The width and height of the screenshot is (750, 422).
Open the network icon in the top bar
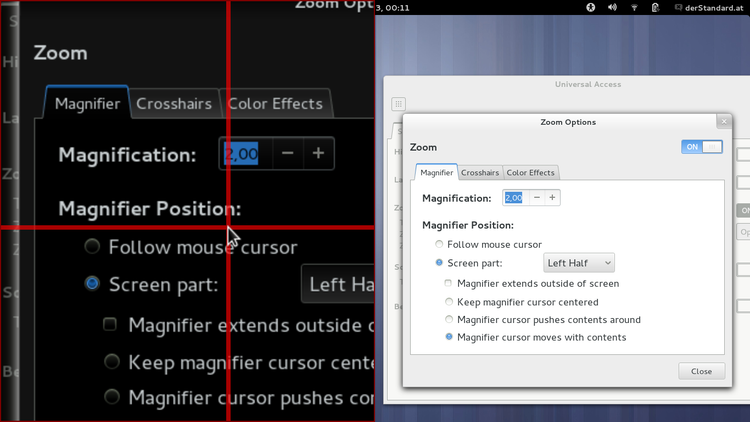(635, 7)
